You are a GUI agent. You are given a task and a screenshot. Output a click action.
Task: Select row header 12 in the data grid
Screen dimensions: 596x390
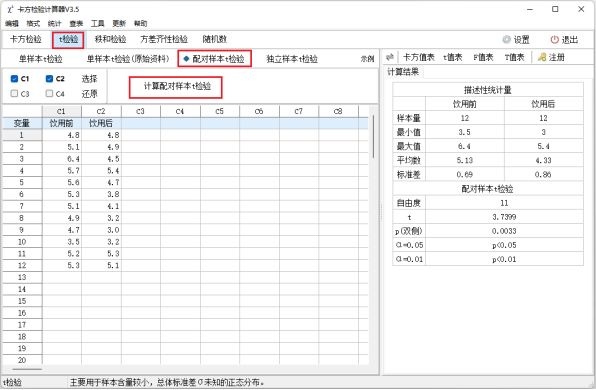(x=22, y=265)
